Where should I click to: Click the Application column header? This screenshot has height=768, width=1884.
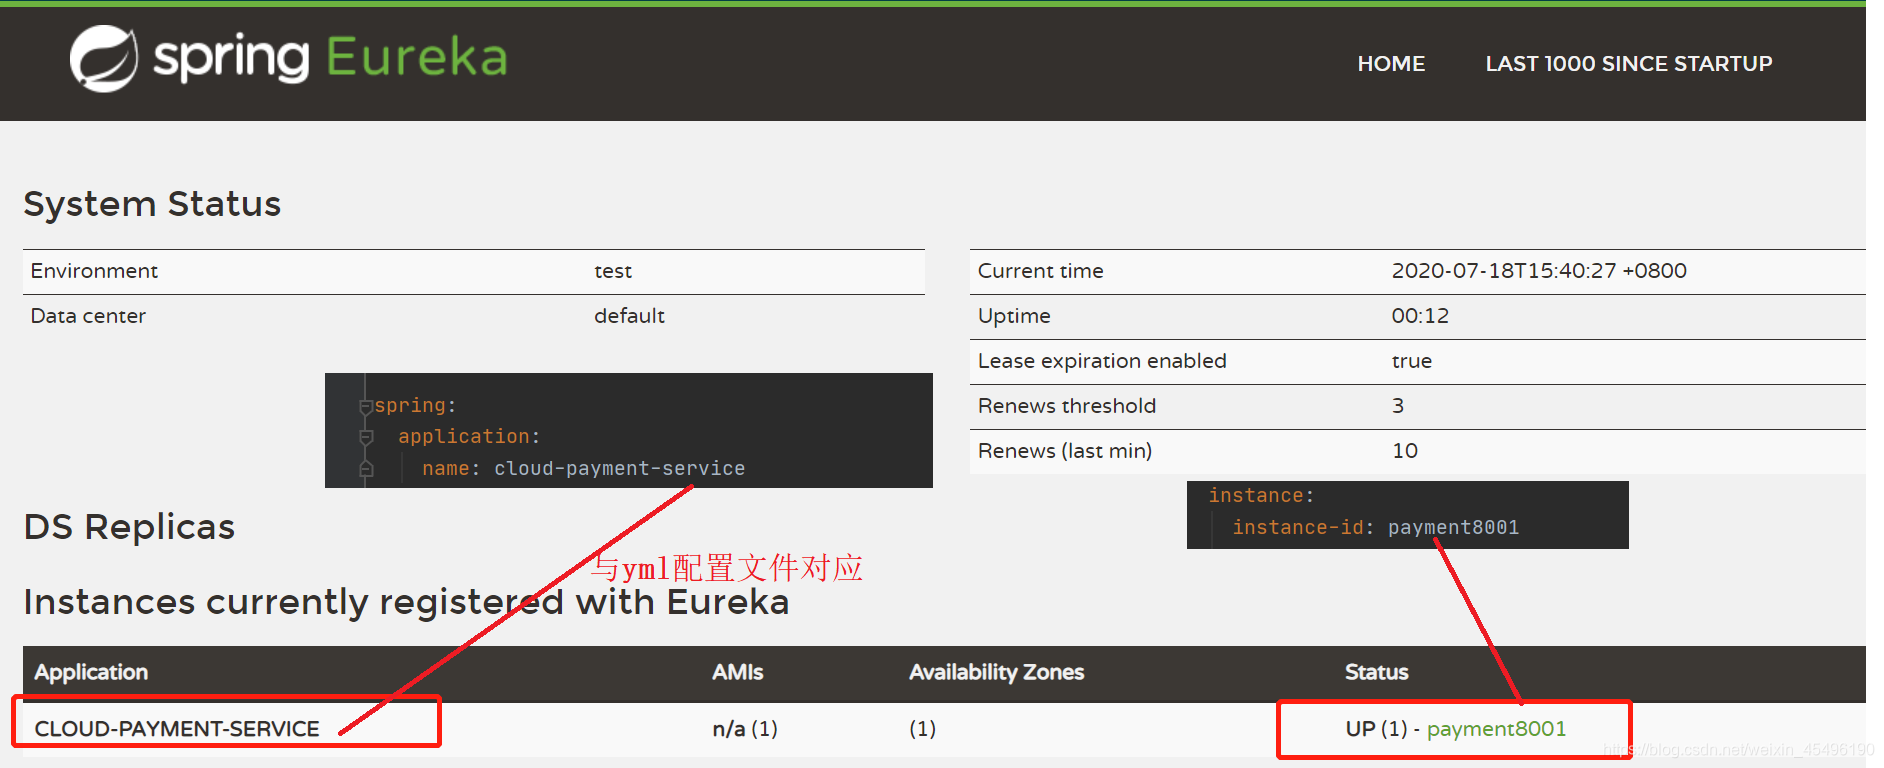[91, 672]
